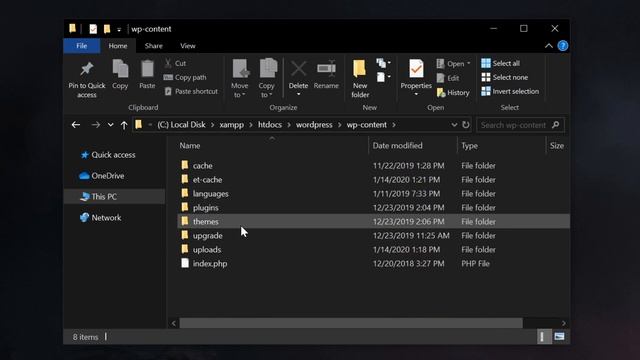Select Quick access in the sidebar
This screenshot has width=640, height=360.
click(x=108, y=155)
